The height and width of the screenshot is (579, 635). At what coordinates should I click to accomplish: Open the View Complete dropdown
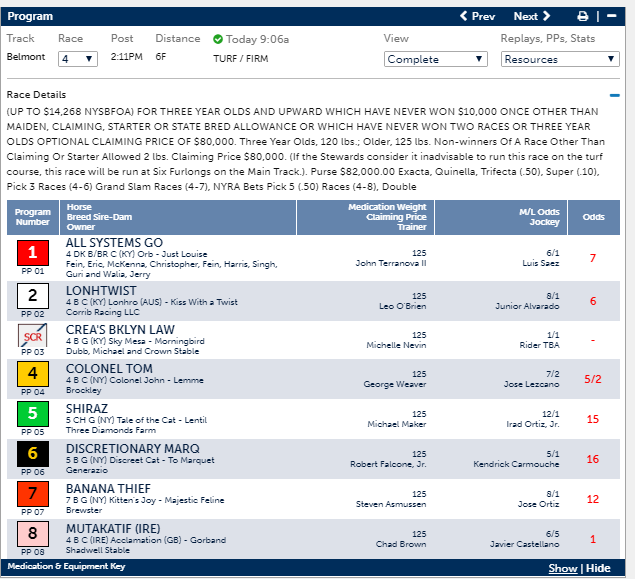tap(435, 59)
